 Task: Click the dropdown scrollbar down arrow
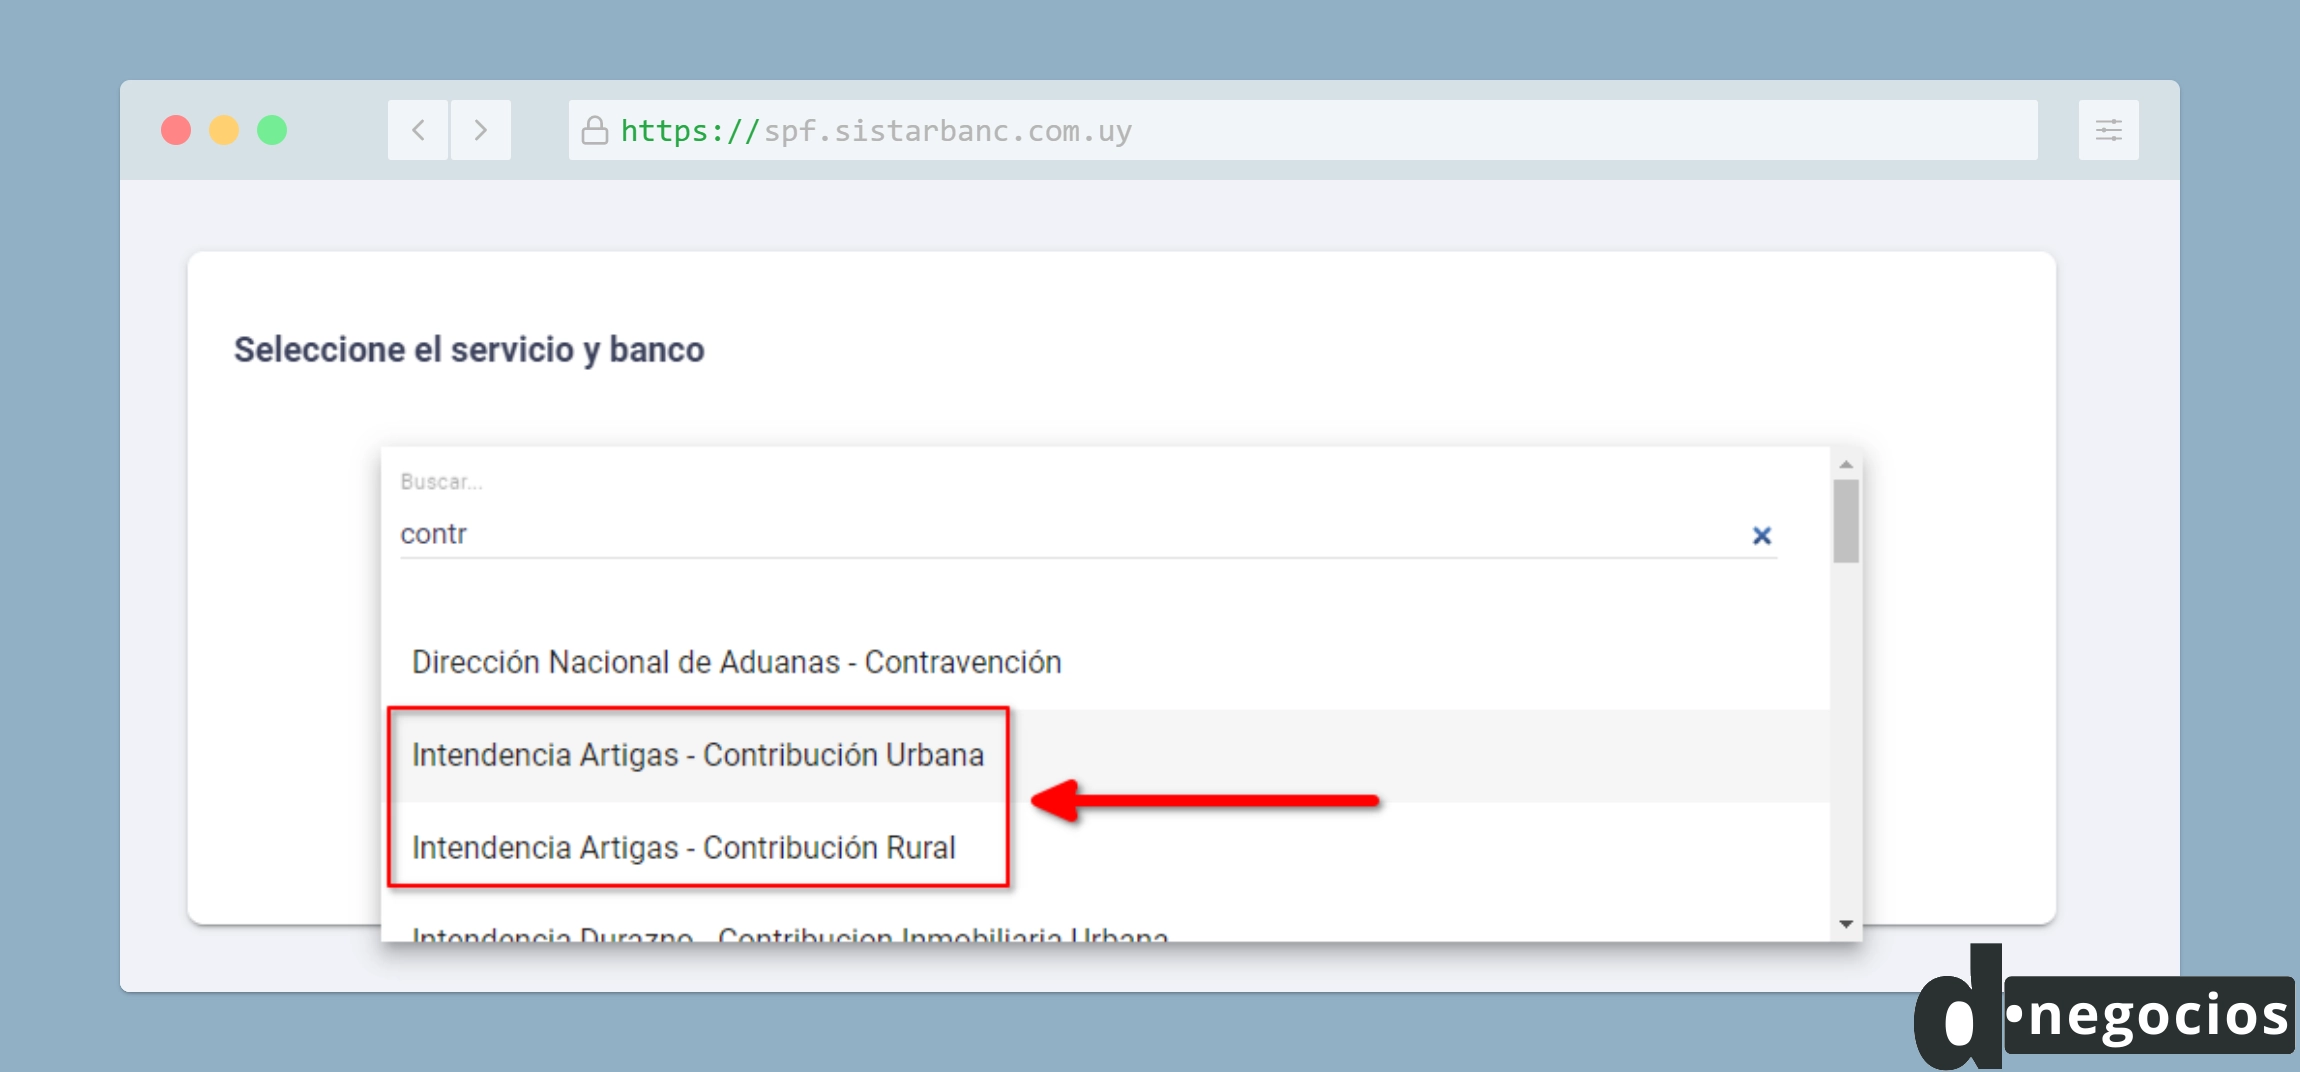[1846, 924]
